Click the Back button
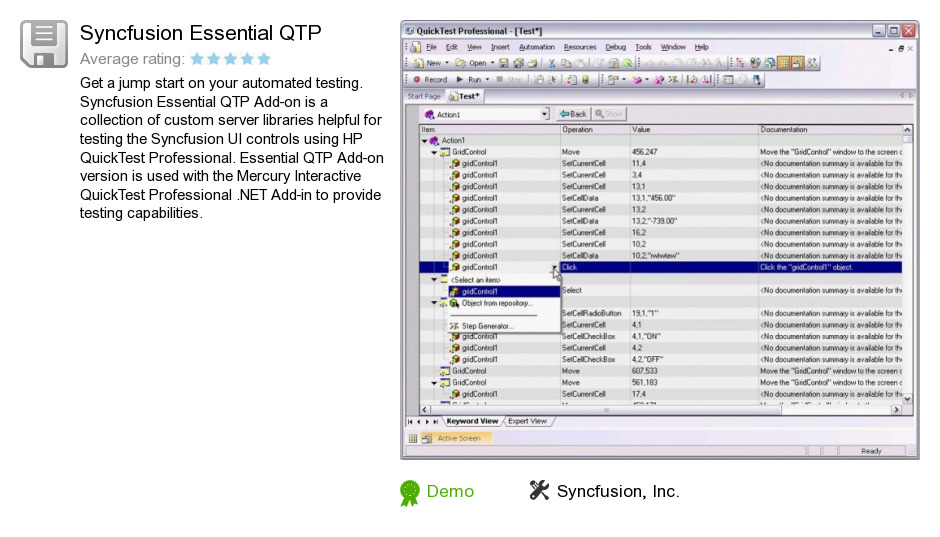This screenshot has width=940, height=537. click(573, 114)
